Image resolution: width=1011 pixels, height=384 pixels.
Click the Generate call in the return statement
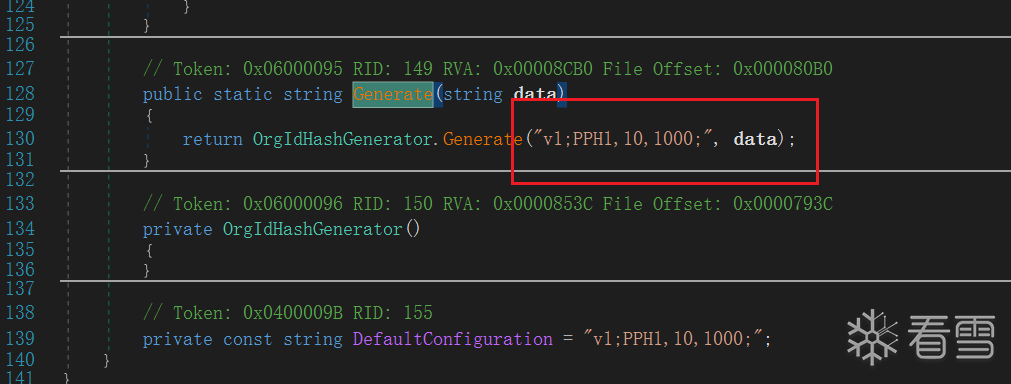click(x=482, y=139)
